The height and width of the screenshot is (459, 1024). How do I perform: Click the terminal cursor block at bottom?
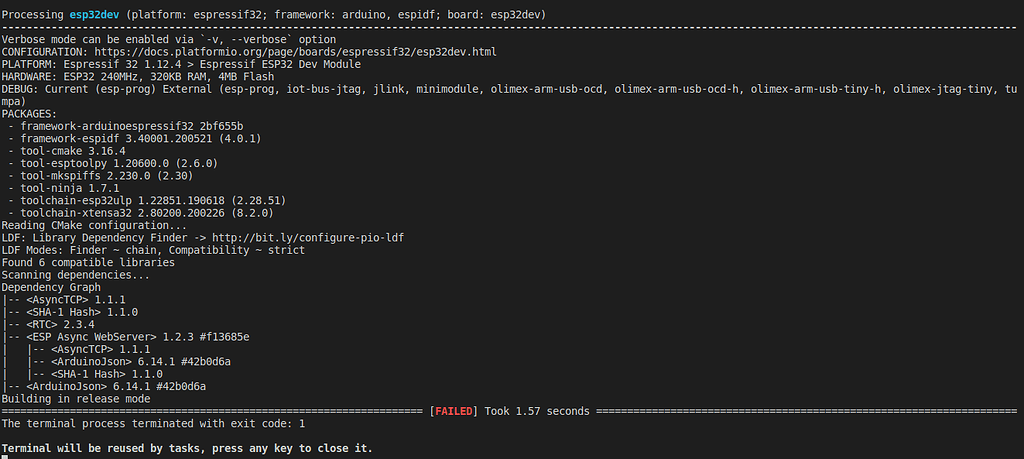[x=5, y=457]
